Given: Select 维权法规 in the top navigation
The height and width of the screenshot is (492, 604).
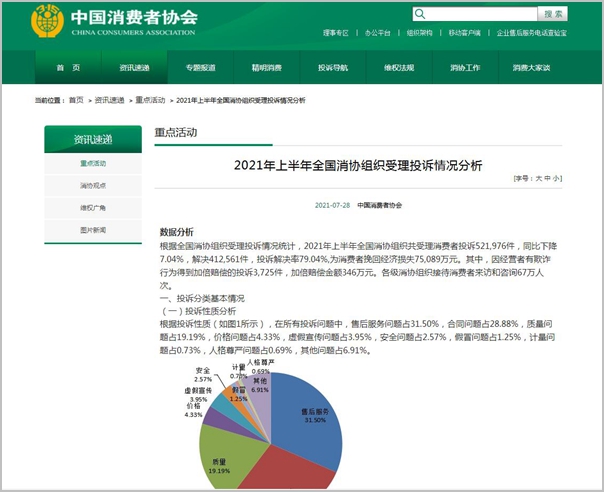Looking at the screenshot, I should [400, 67].
